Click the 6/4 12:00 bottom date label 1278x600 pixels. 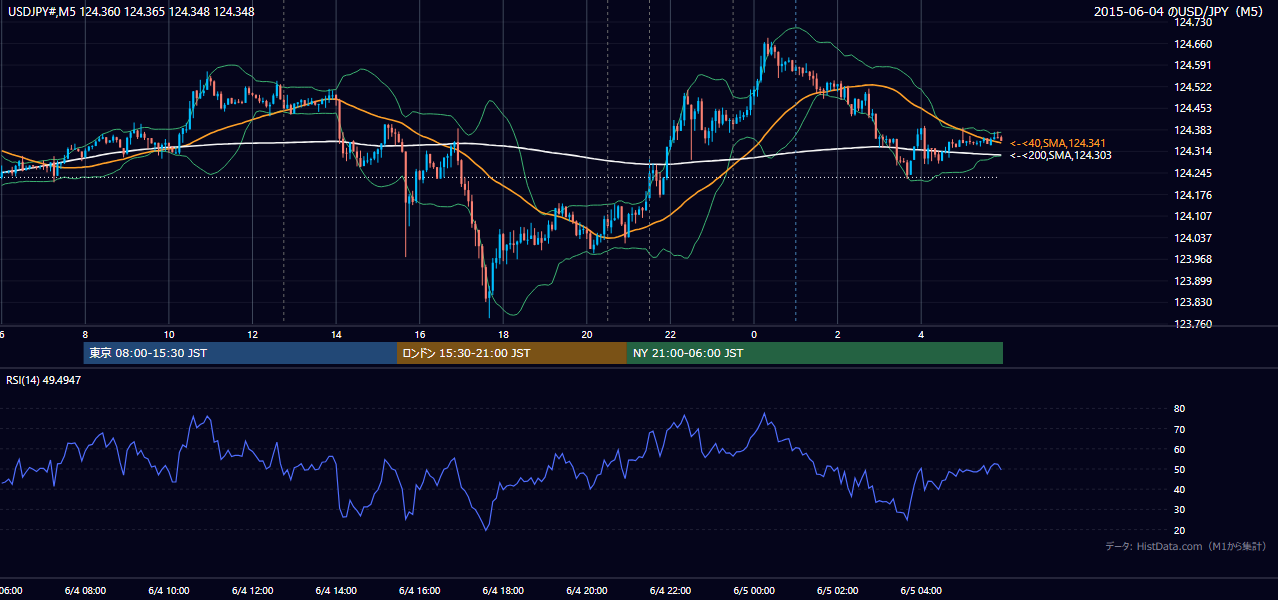coord(252,590)
